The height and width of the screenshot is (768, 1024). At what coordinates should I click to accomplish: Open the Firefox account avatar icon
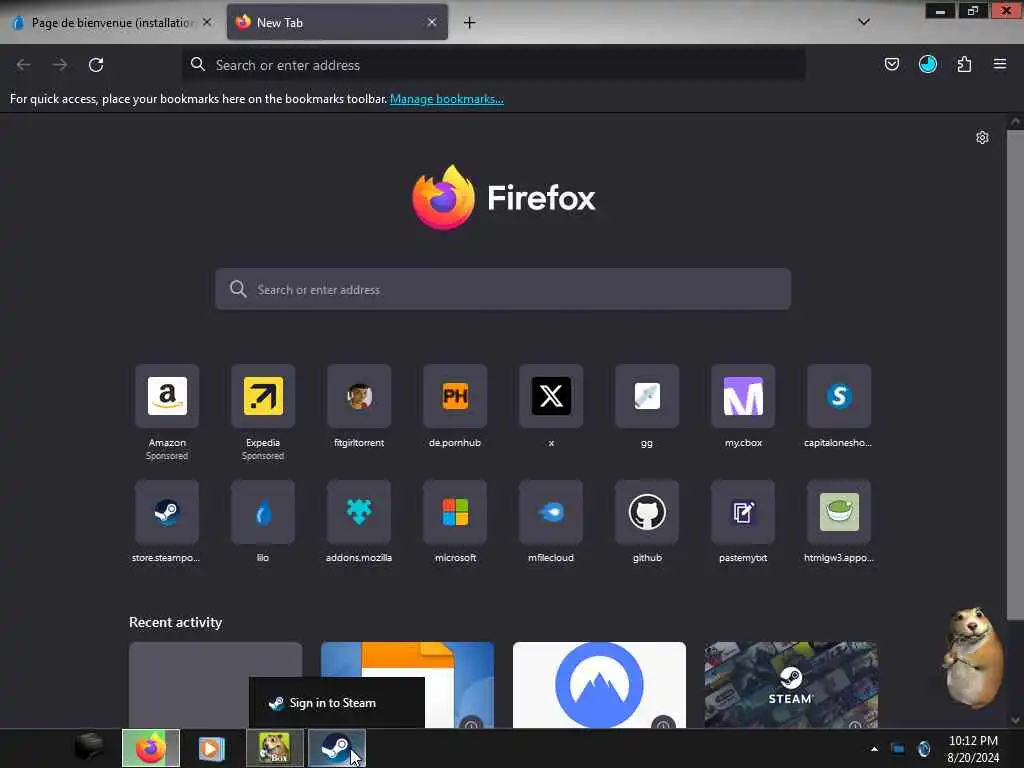928,64
